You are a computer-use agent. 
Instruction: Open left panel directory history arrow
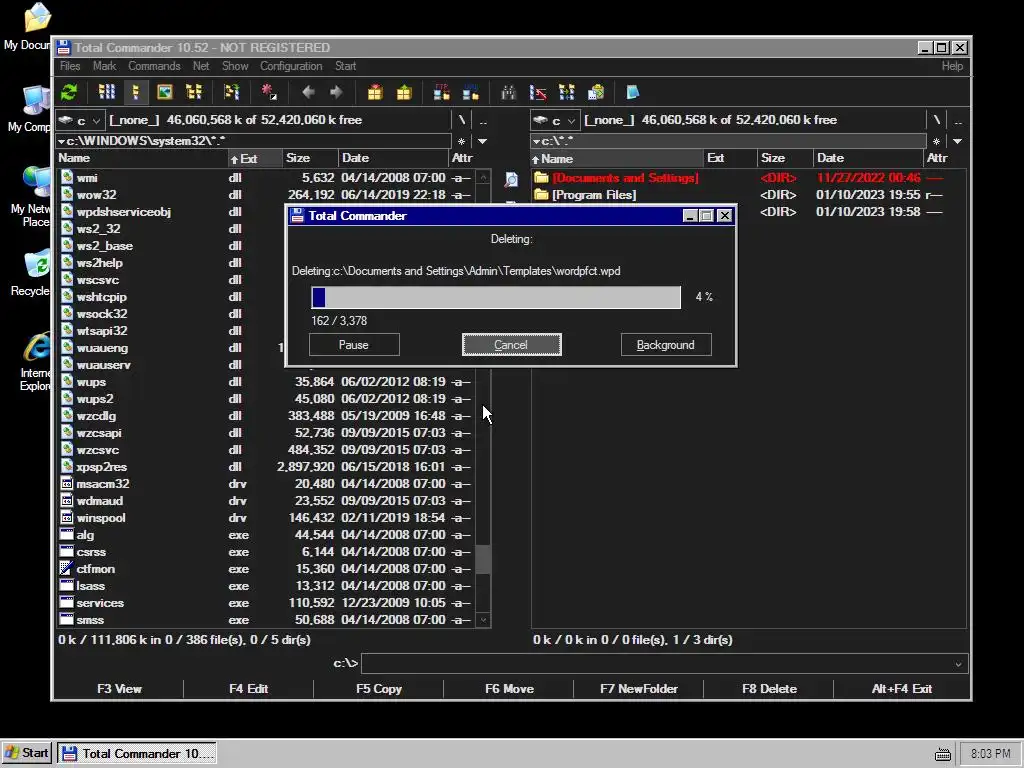point(483,141)
